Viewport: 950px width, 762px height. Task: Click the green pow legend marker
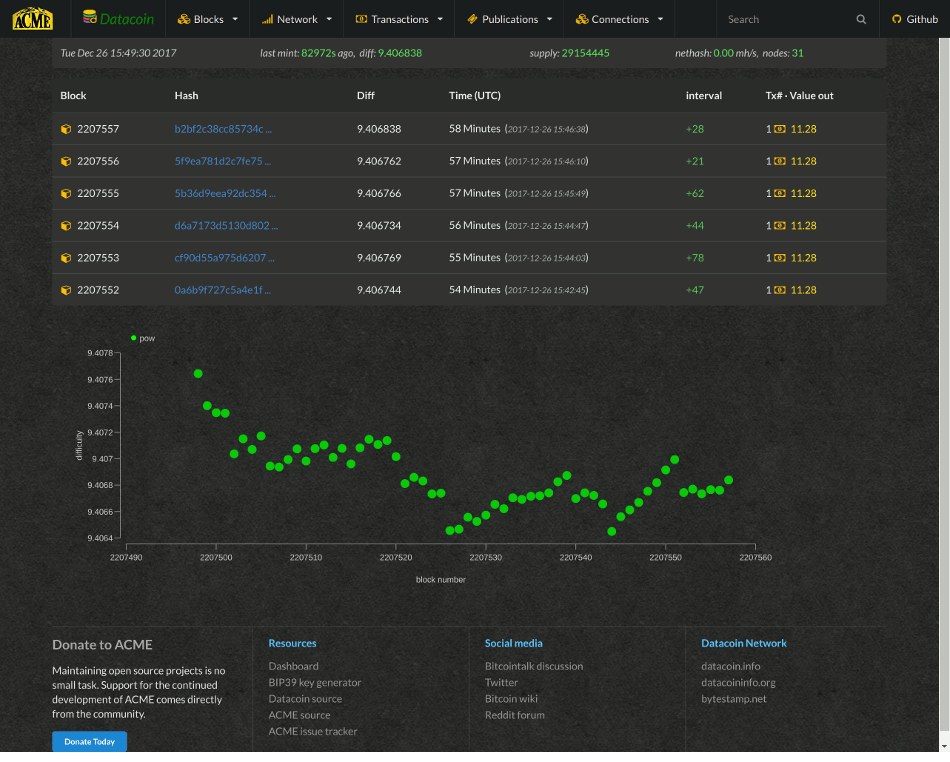click(x=133, y=338)
